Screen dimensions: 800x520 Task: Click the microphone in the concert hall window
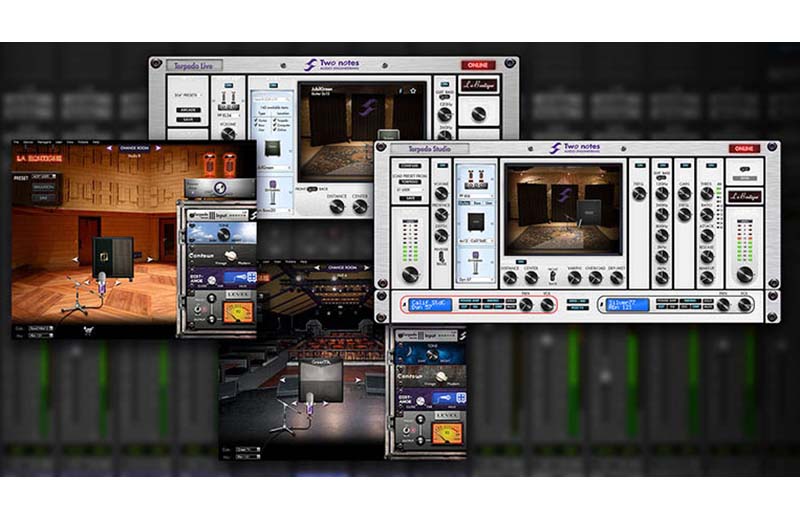click(x=309, y=403)
